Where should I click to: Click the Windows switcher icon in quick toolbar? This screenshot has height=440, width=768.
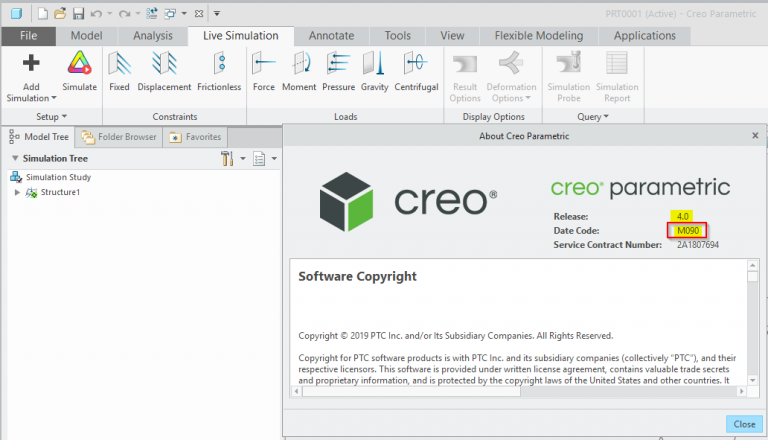click(170, 14)
